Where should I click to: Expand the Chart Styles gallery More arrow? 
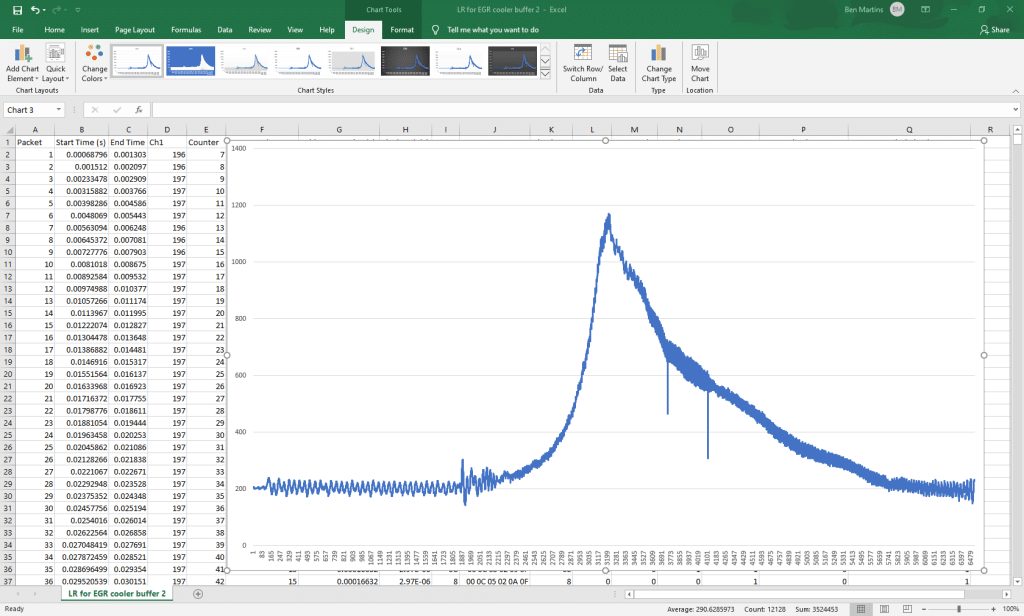[x=545, y=74]
